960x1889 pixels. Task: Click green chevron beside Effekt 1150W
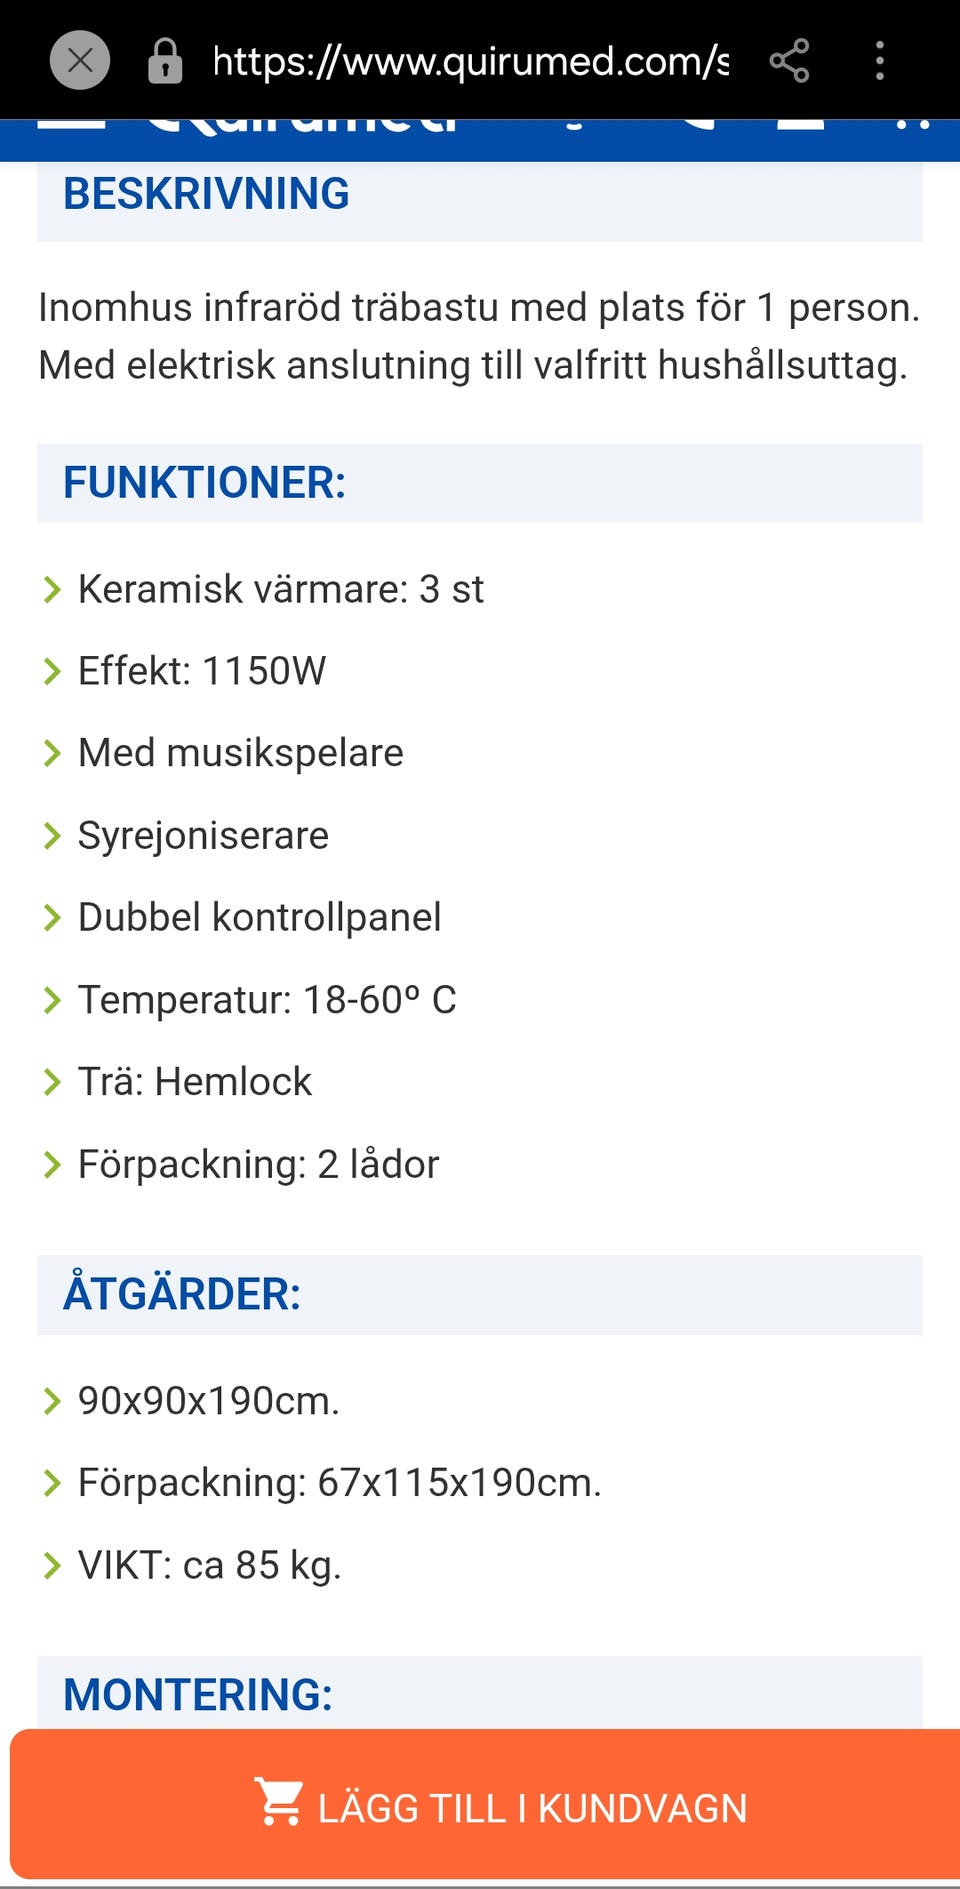pyautogui.click(x=52, y=672)
